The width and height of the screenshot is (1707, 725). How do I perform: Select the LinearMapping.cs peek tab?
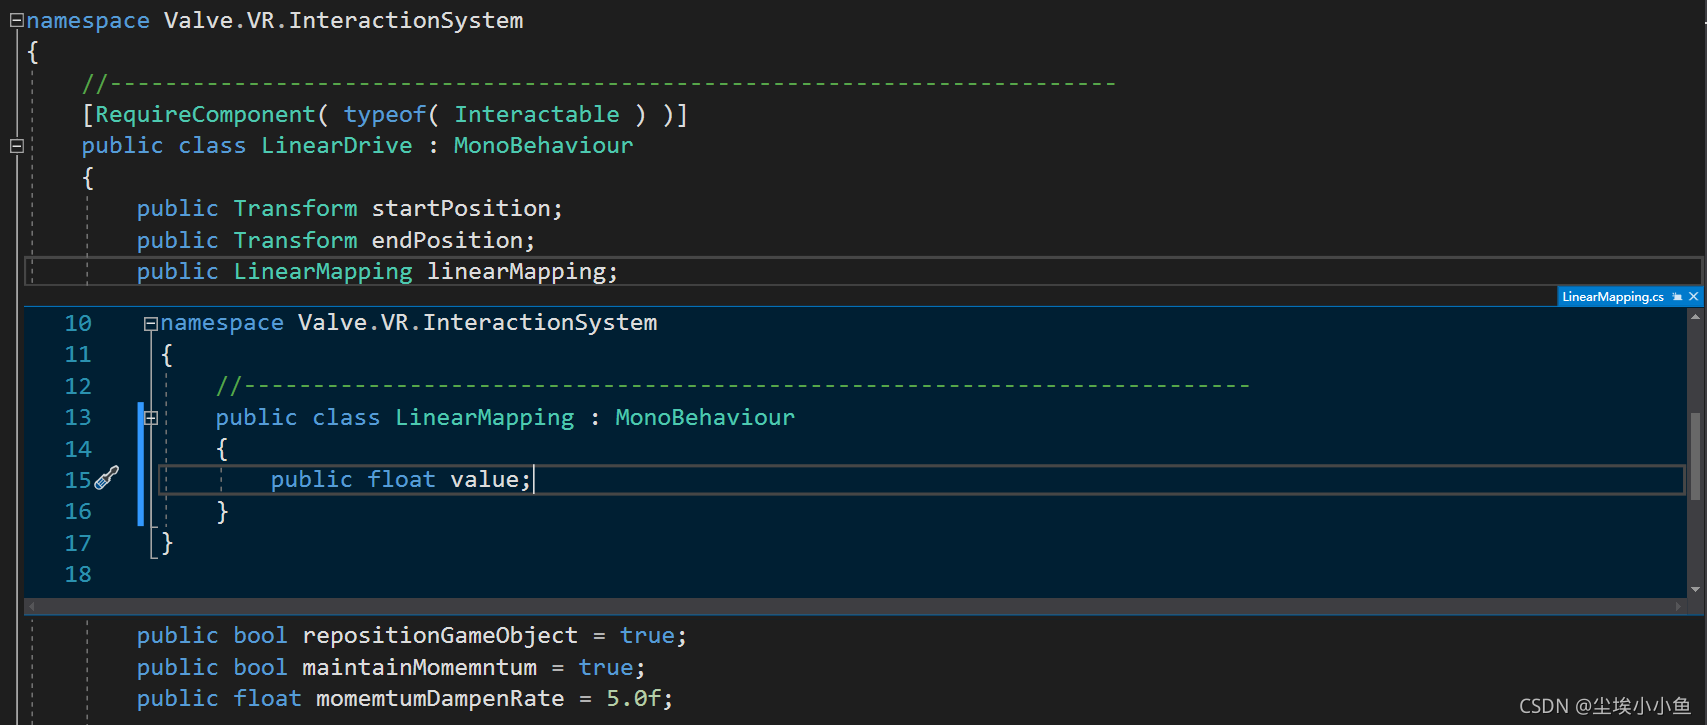(x=1613, y=297)
